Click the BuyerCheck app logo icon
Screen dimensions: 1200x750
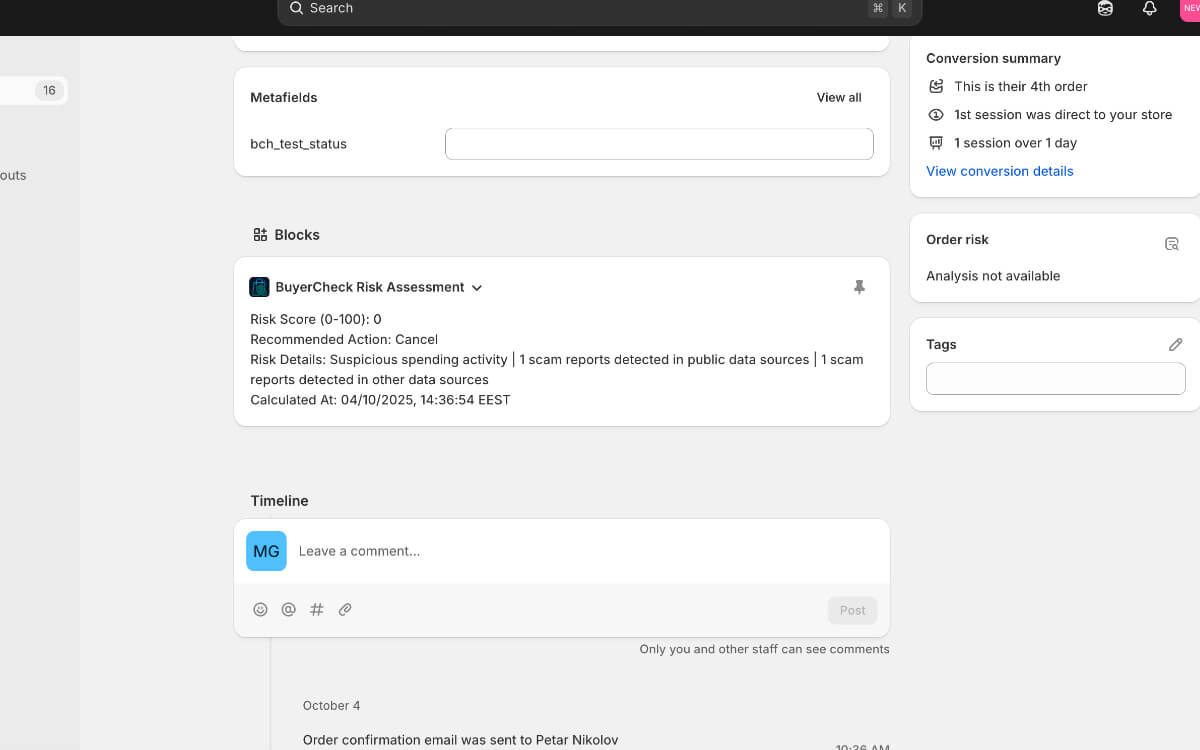coord(259,287)
